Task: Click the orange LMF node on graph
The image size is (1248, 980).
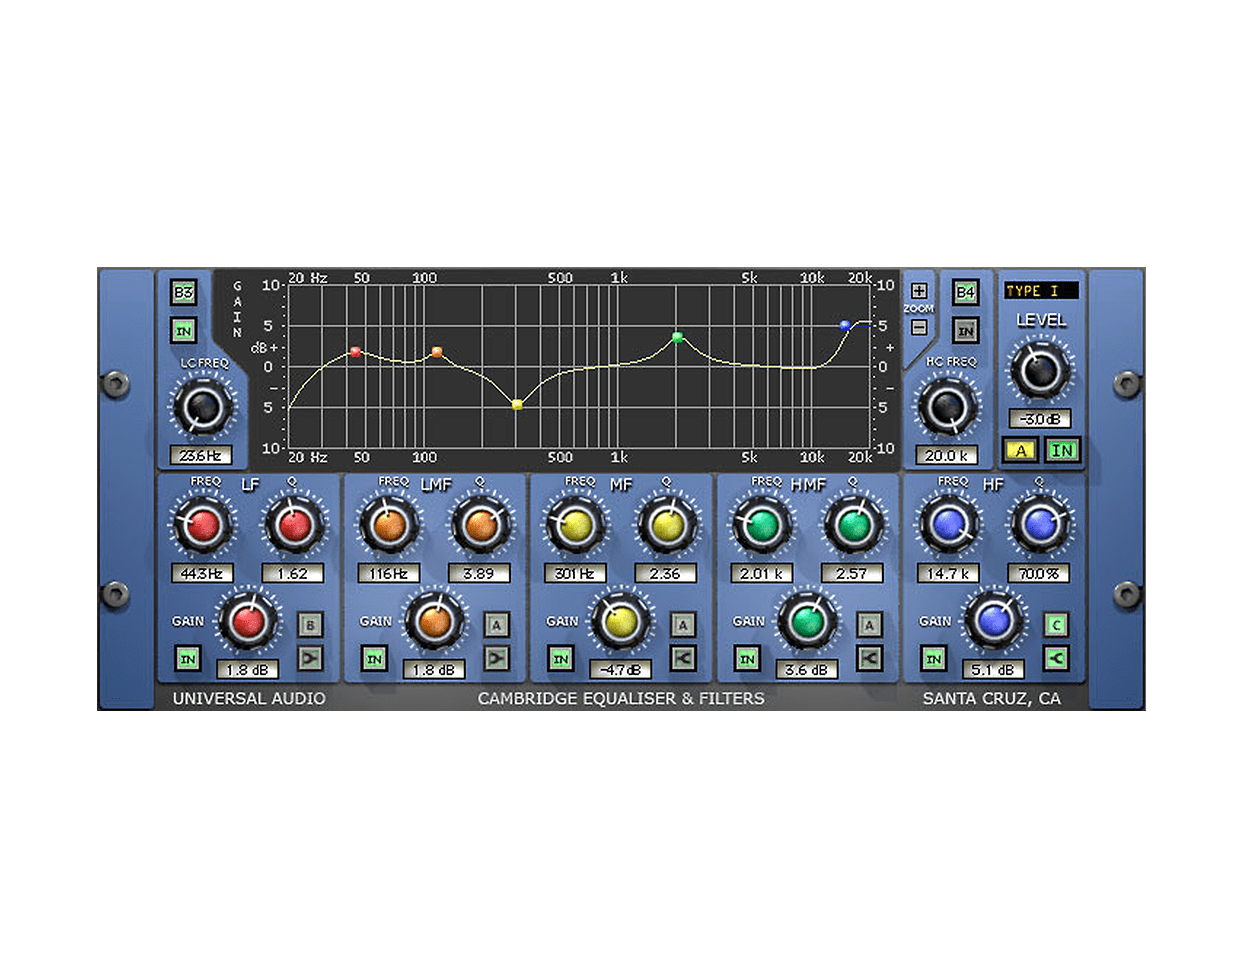Action: 437,352
